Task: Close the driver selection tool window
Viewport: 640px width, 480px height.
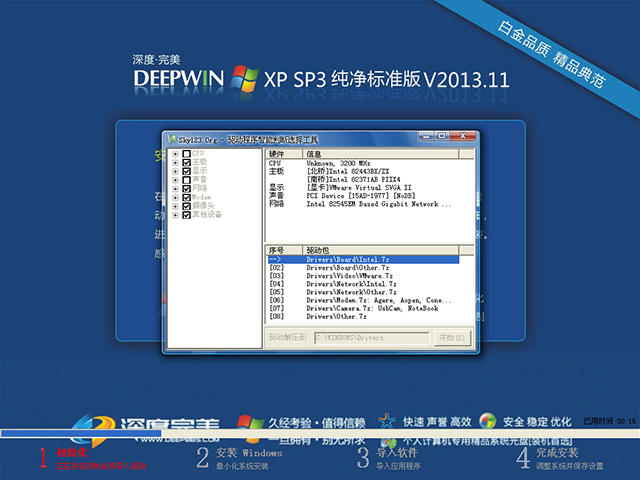Action: tap(463, 136)
